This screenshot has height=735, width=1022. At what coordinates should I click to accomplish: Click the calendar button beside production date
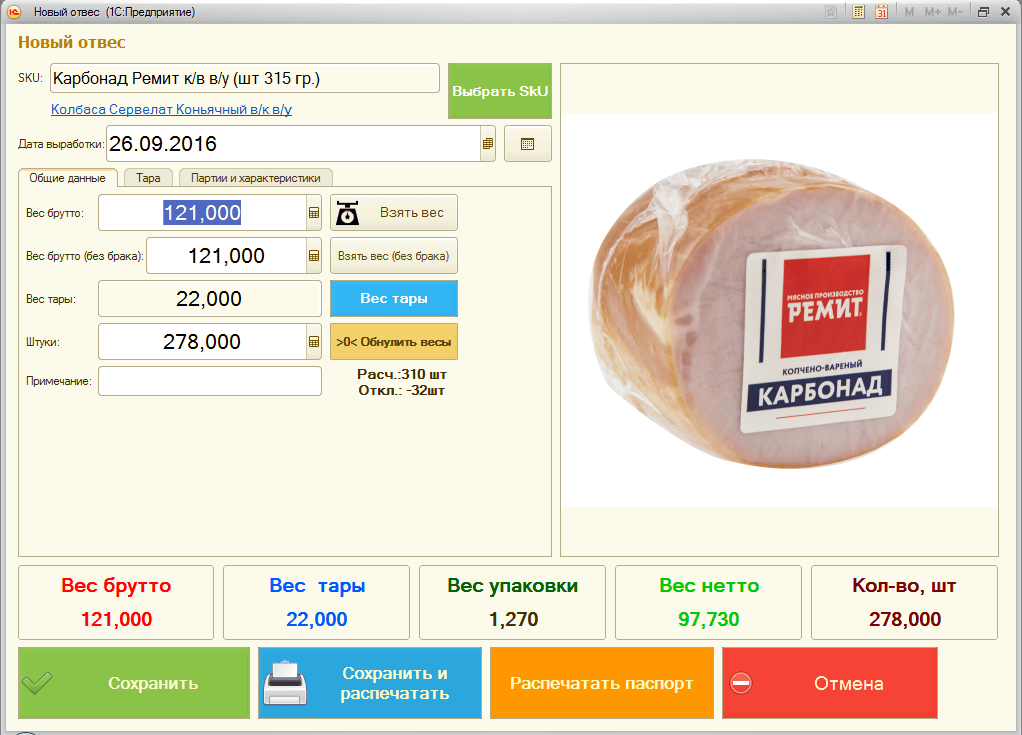(528, 143)
